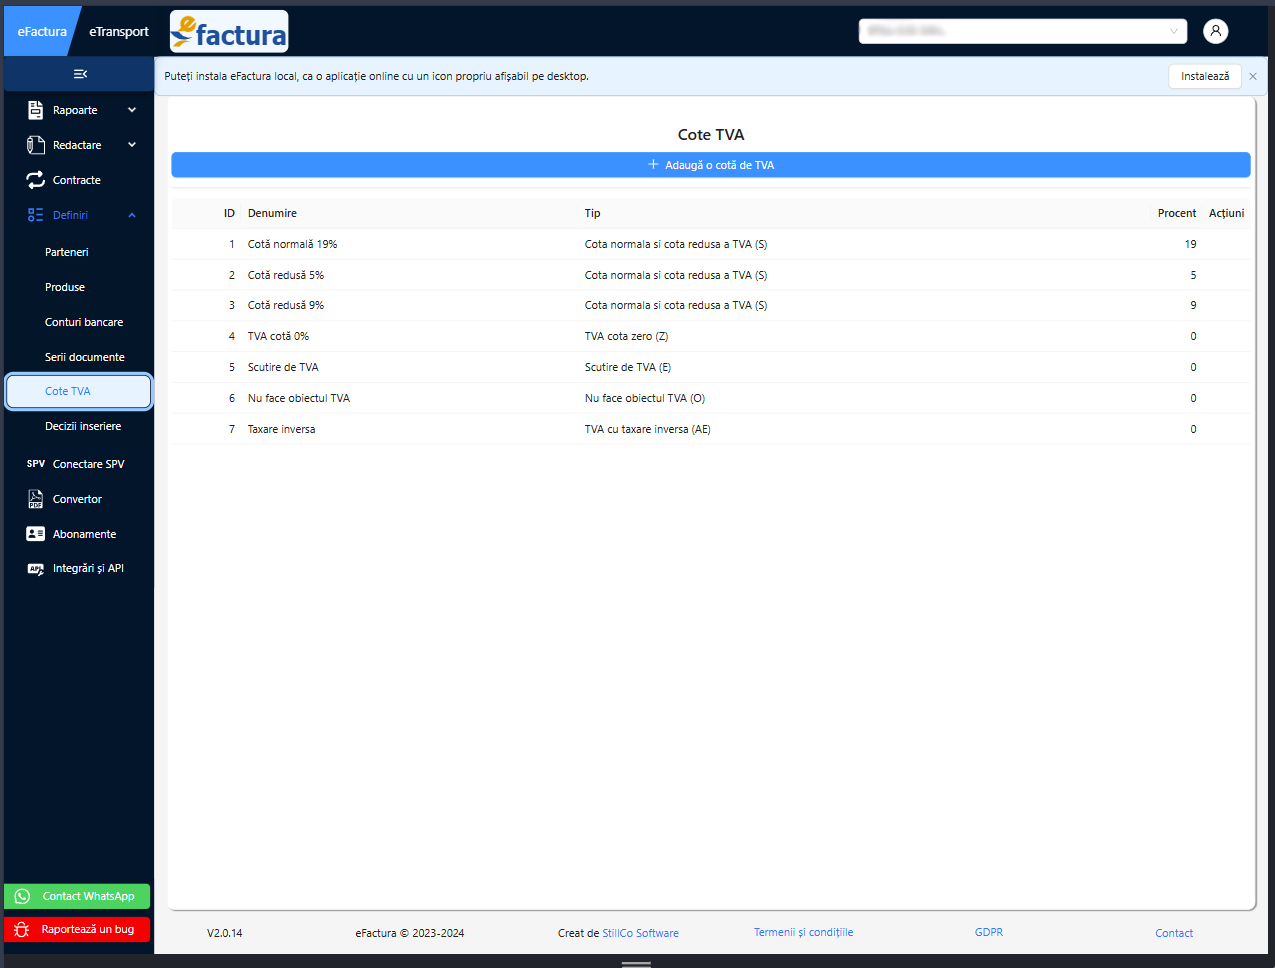Open Contracte menu item
The image size is (1275, 968).
pyautogui.click(x=78, y=180)
